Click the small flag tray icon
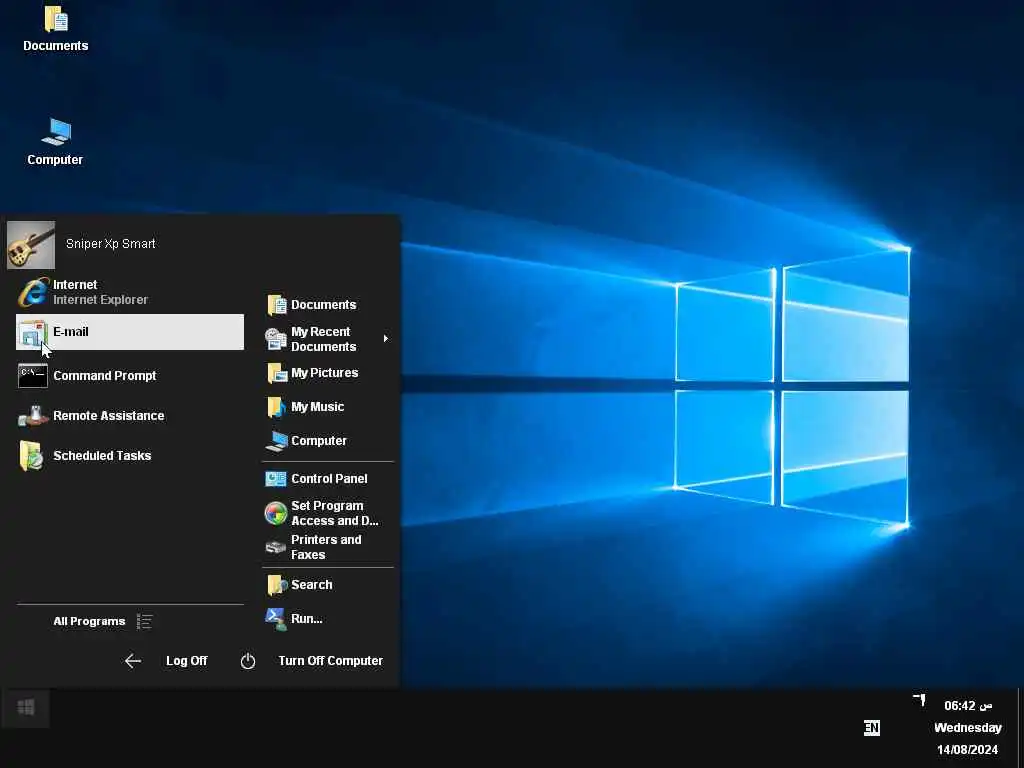This screenshot has width=1024, height=768. click(920, 700)
